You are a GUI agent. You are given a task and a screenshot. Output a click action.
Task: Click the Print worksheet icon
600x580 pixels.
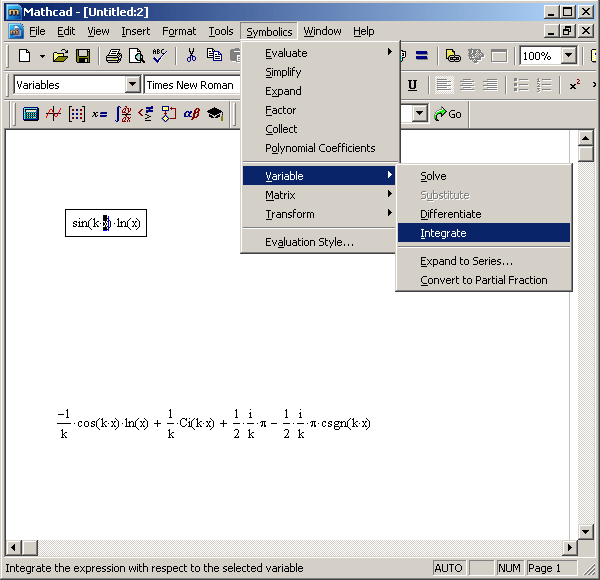pyautogui.click(x=114, y=56)
